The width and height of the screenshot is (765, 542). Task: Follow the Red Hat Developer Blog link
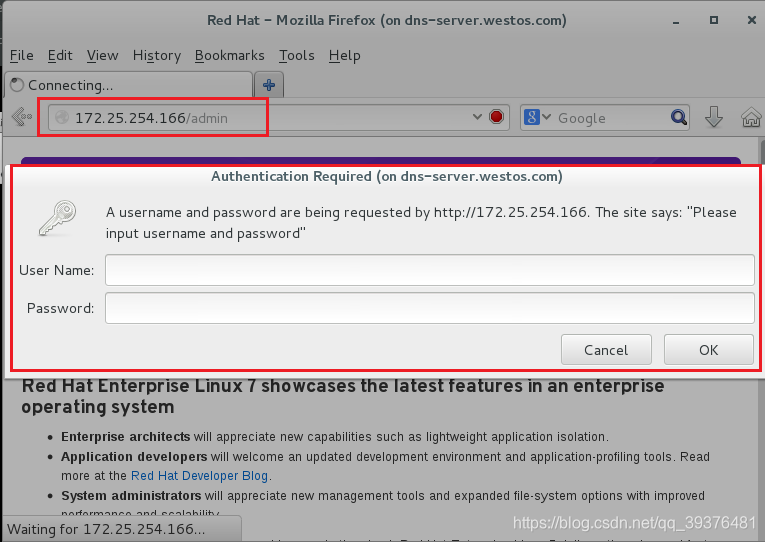coord(200,476)
